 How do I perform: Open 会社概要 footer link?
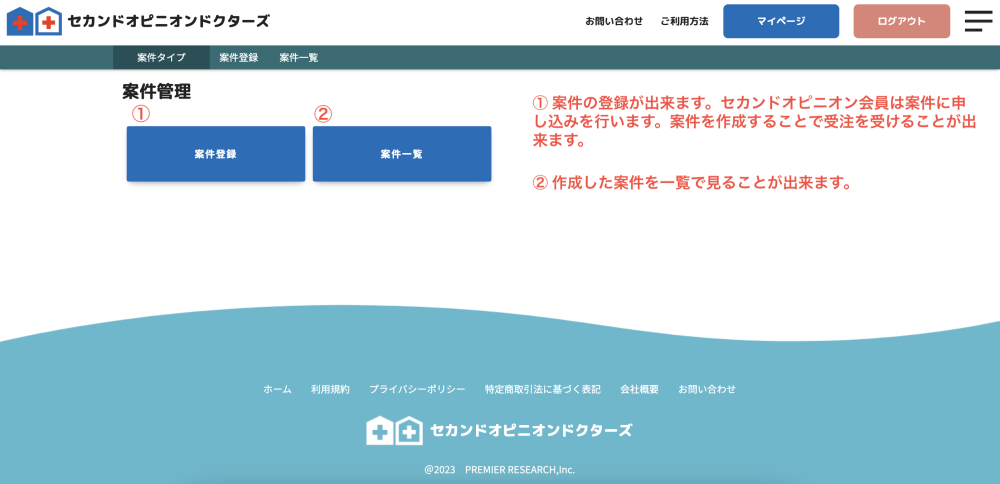(639, 389)
